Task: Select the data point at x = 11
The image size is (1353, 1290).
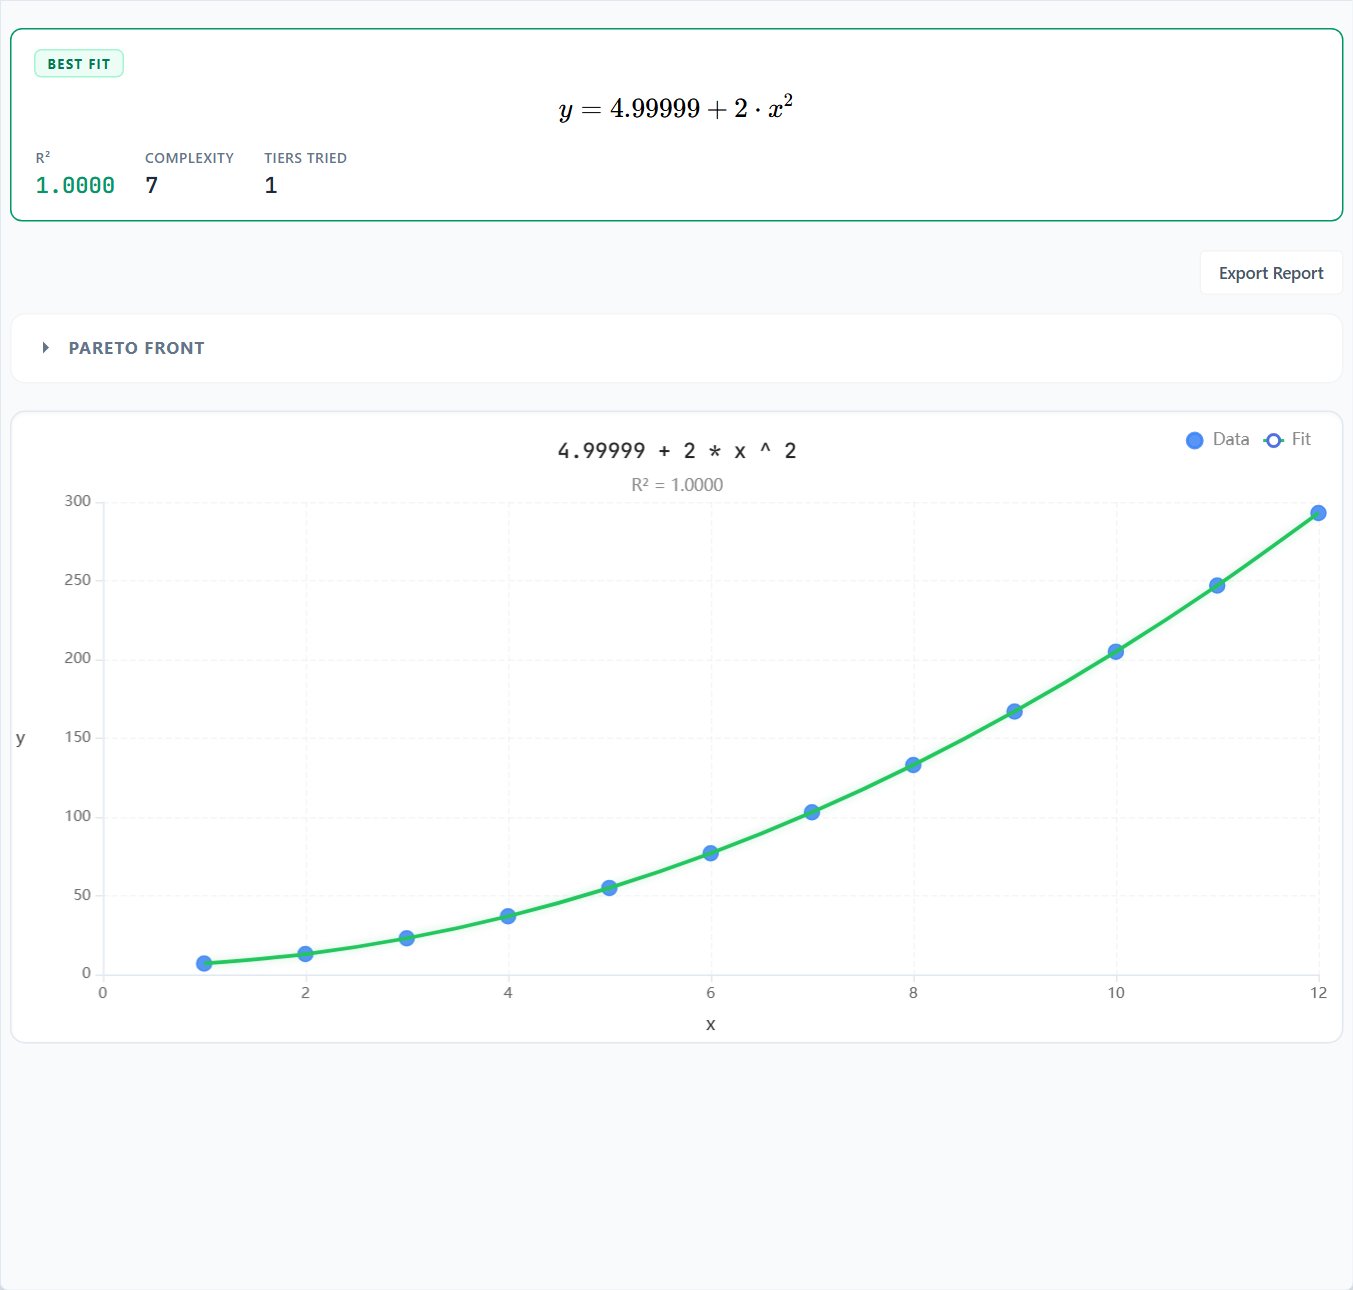Action: [x=1217, y=585]
